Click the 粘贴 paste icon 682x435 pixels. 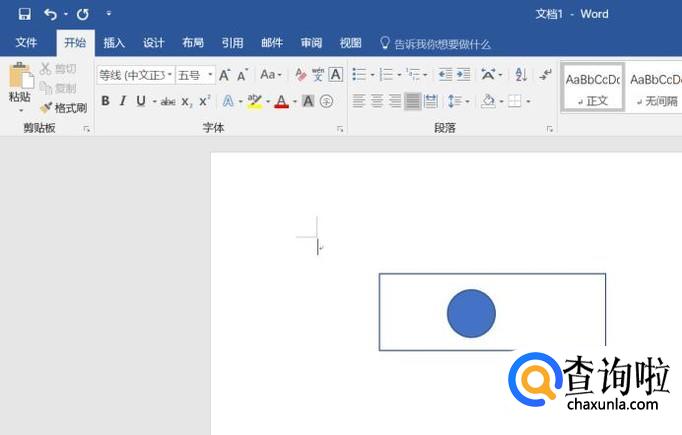(x=20, y=75)
